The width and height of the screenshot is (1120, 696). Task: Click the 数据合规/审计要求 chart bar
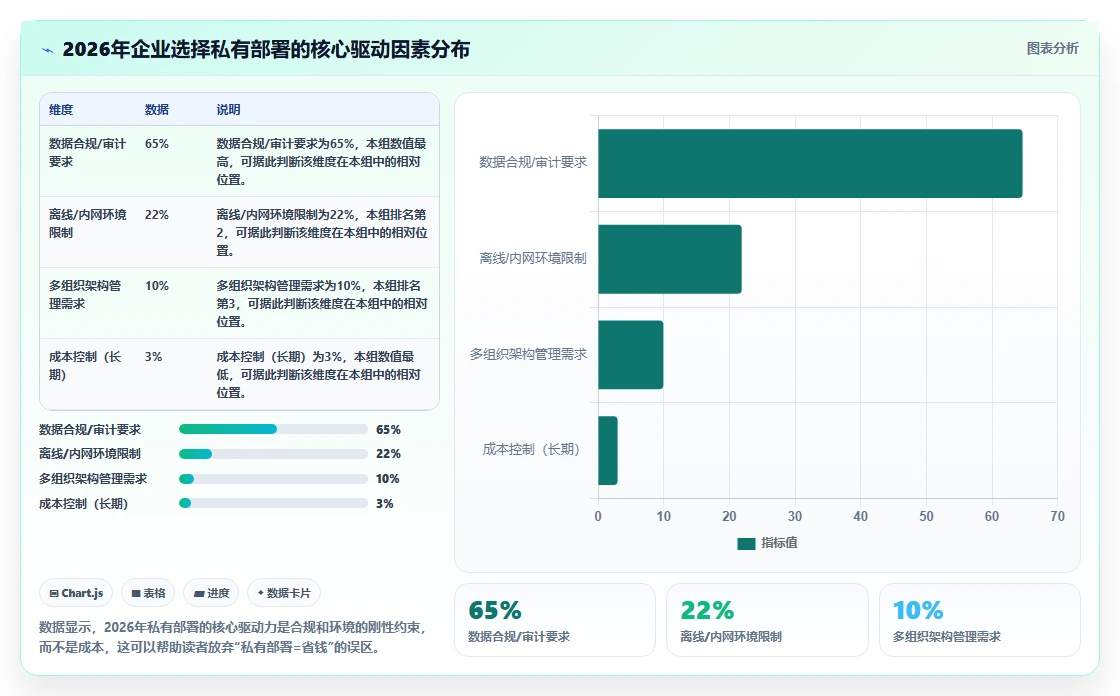pyautogui.click(x=810, y=164)
